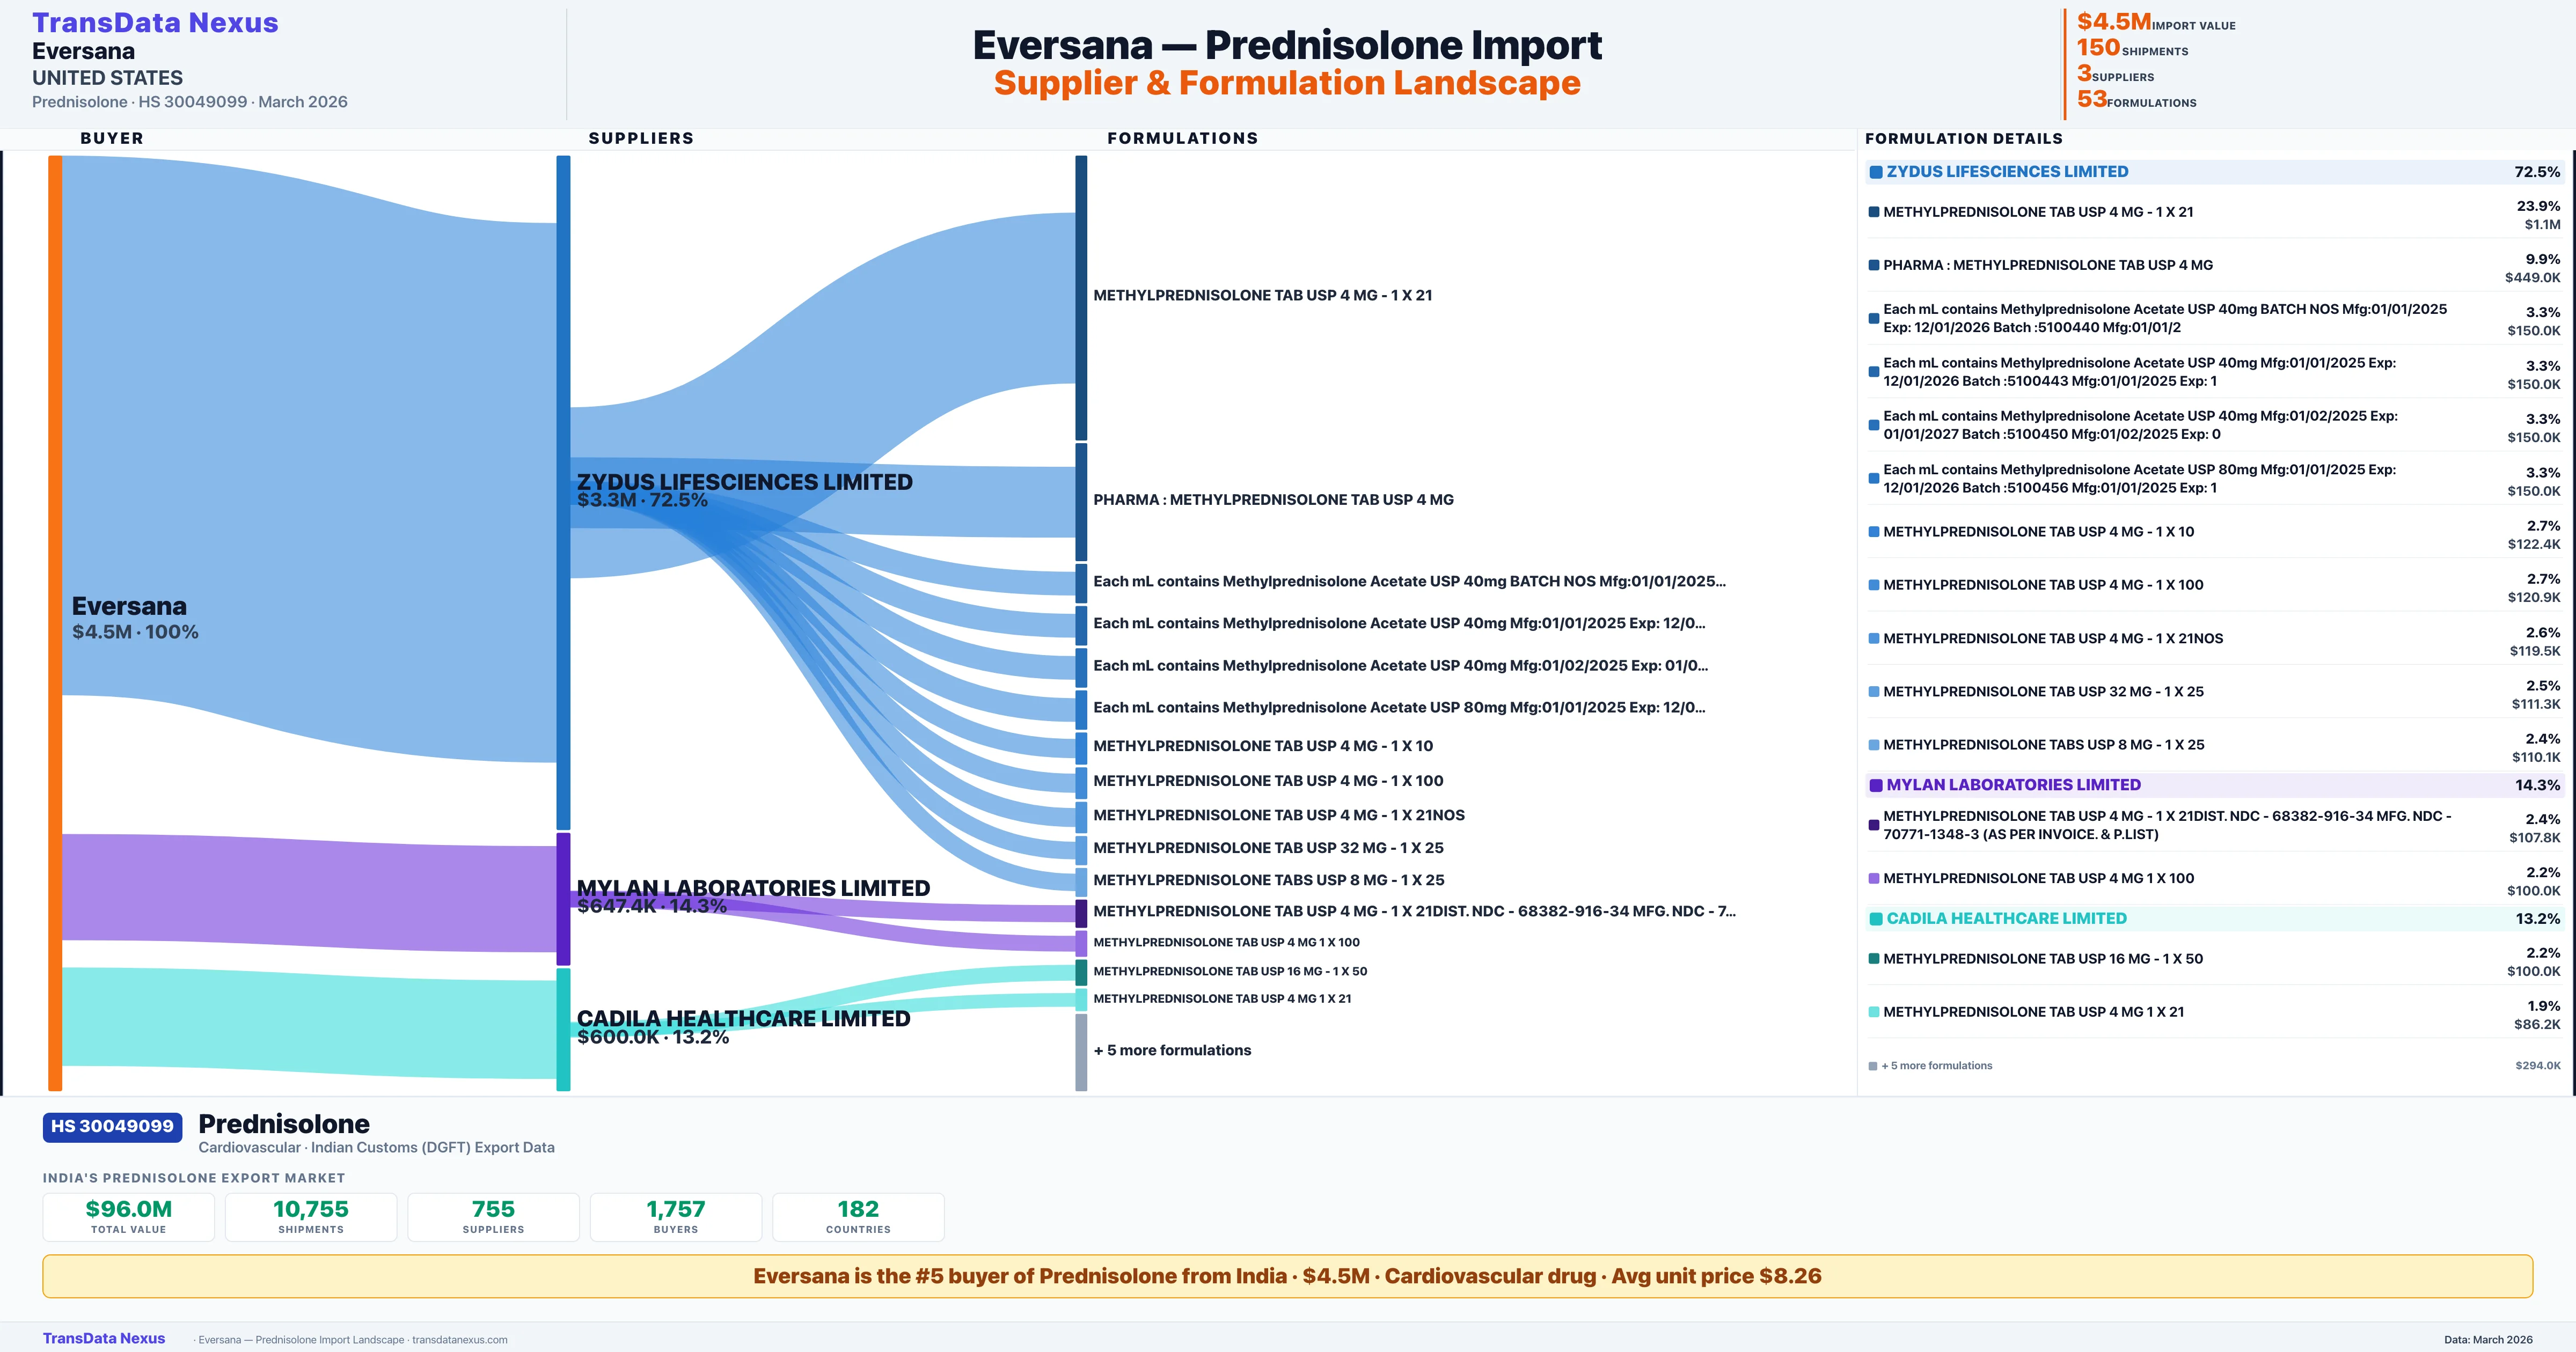The width and height of the screenshot is (2576, 1352).
Task: Click the '+ 5 more formulations' Sankey label
Action: pos(1171,1050)
